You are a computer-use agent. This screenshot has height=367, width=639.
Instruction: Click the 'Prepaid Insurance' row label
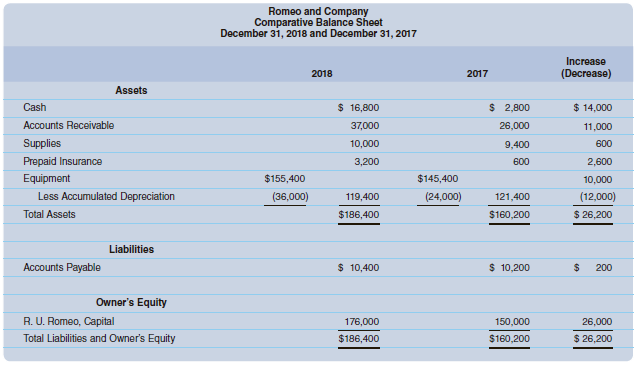coord(62,162)
